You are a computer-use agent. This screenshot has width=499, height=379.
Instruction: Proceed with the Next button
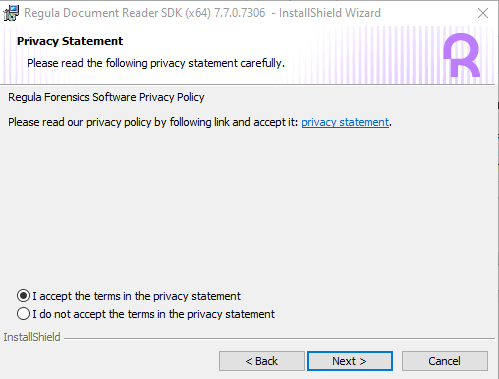350,361
